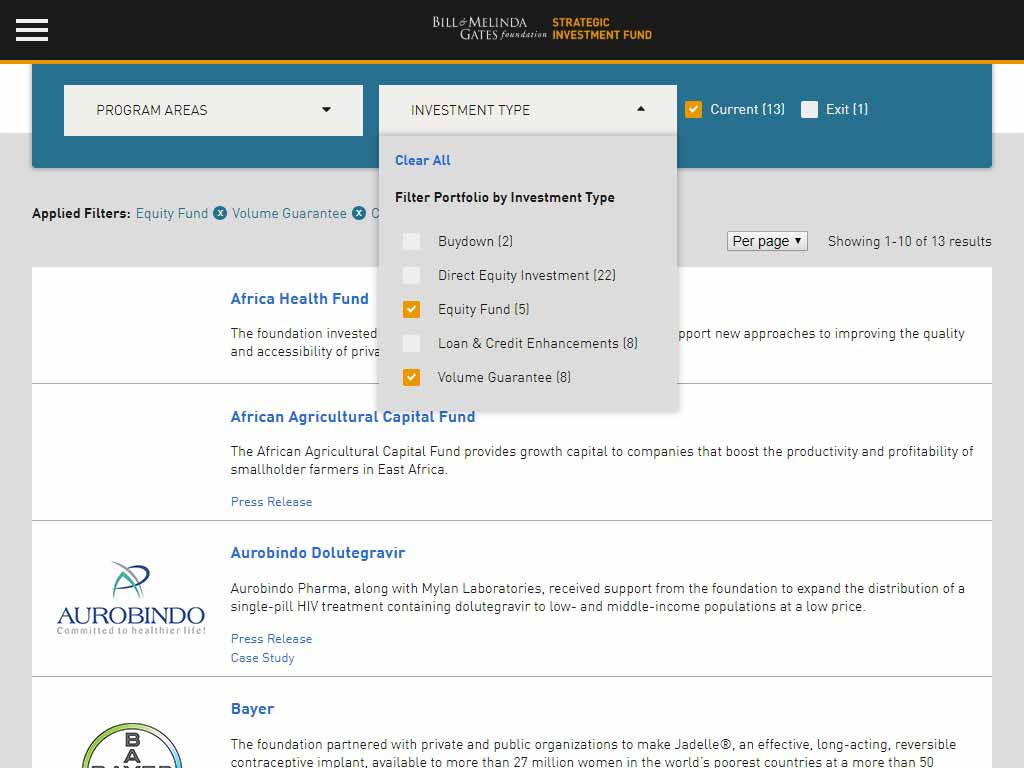
Task: Check the Buydown investment type
Action: 411,241
